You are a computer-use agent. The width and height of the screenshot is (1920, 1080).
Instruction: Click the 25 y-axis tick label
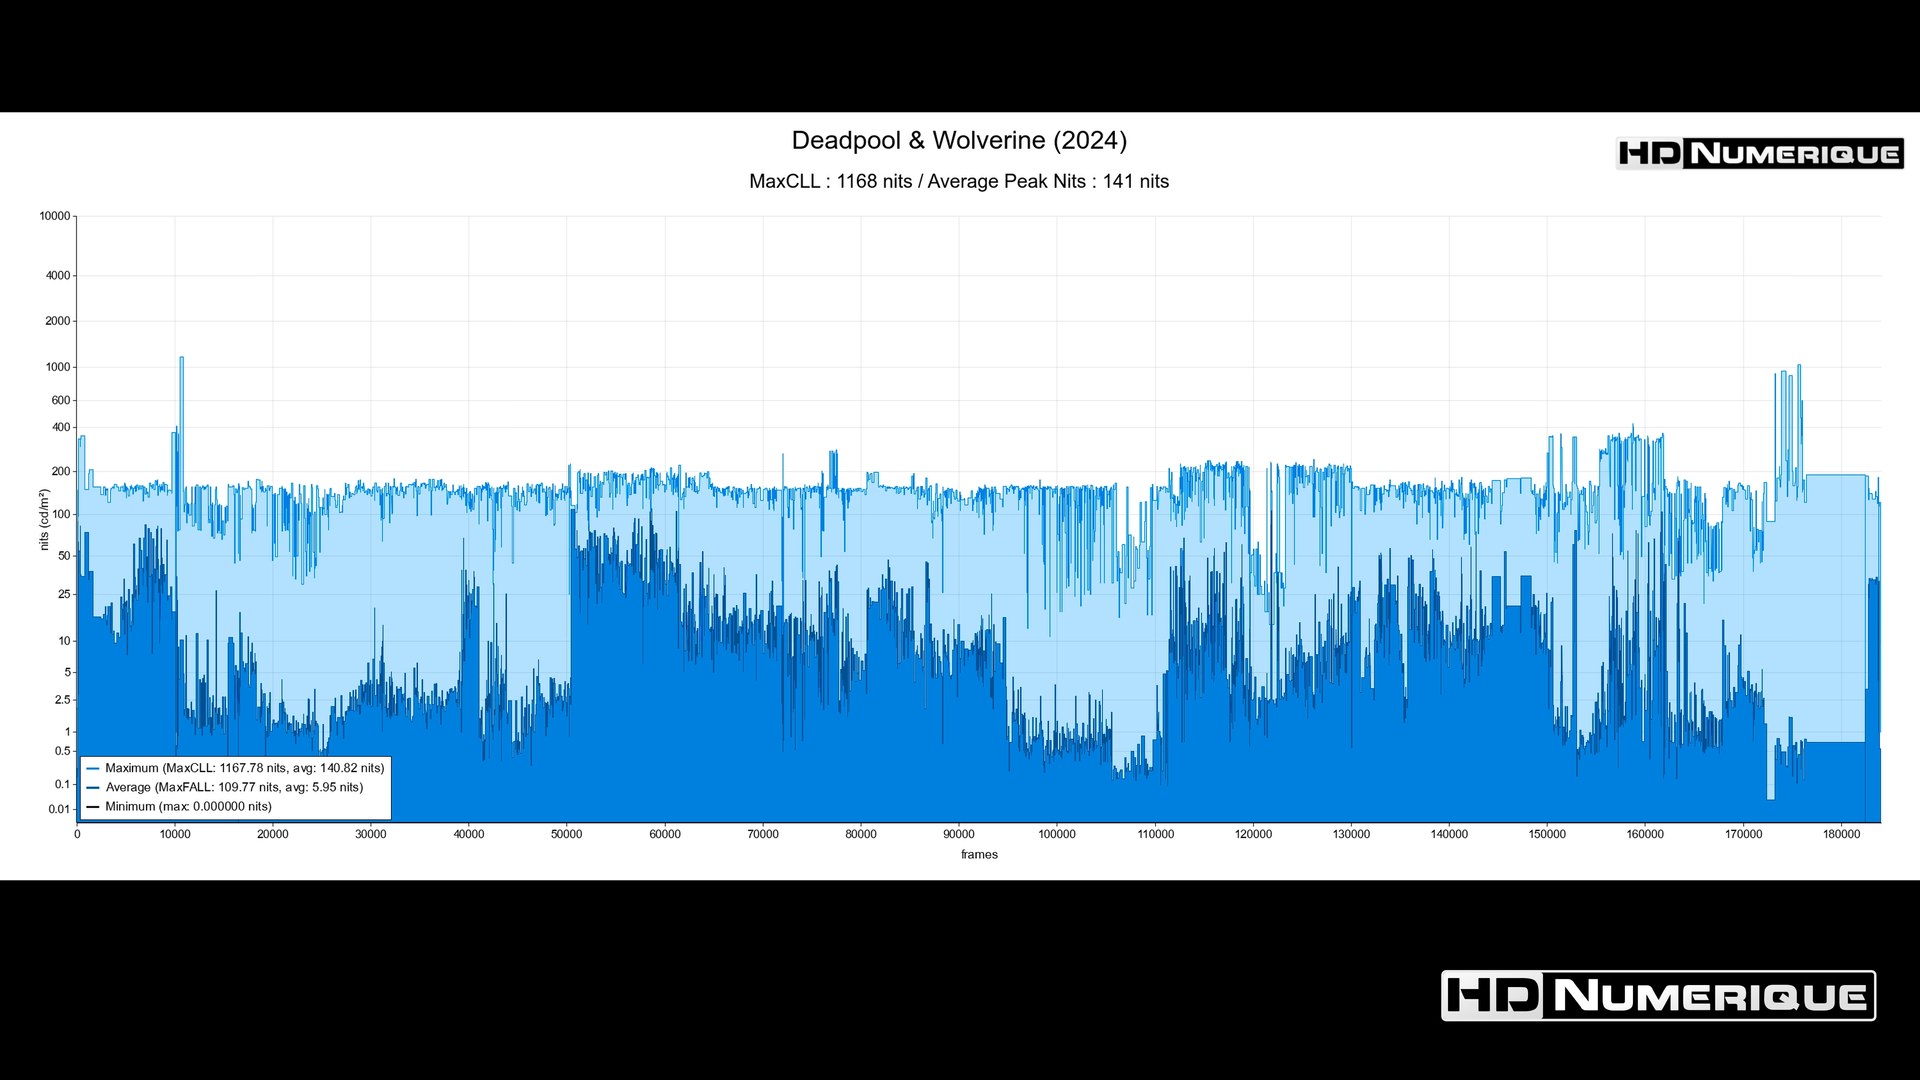64,594
